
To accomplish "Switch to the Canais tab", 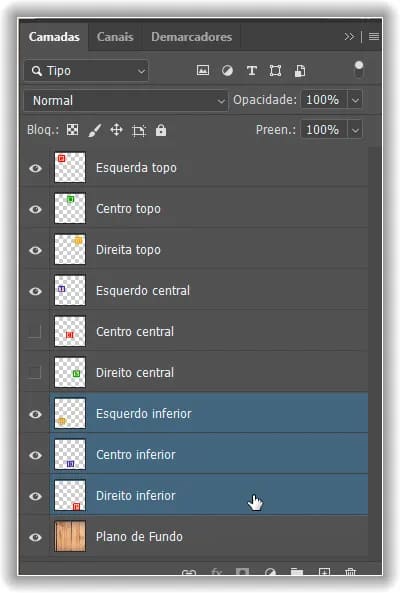I will 115,37.
